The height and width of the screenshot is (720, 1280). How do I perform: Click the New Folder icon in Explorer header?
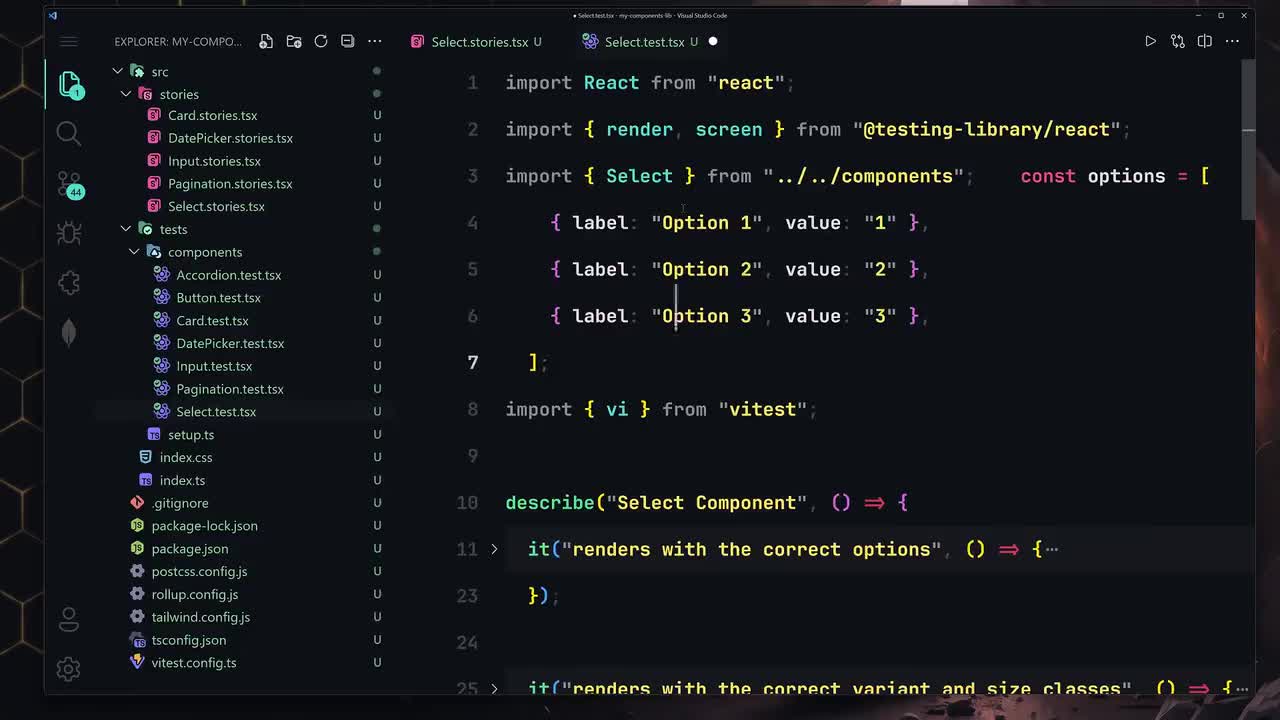(x=294, y=41)
